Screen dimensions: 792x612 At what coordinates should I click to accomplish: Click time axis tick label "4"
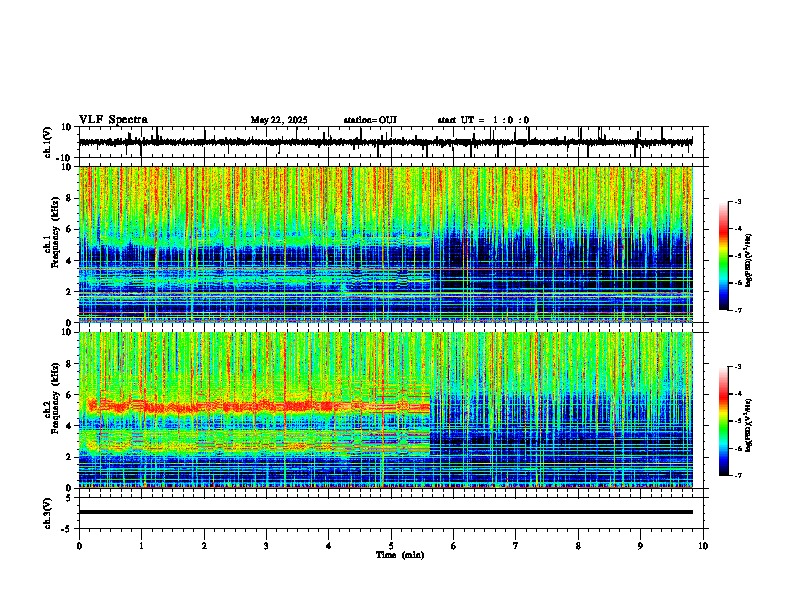pyautogui.click(x=329, y=546)
